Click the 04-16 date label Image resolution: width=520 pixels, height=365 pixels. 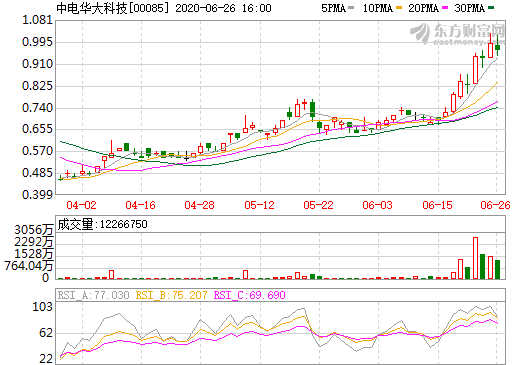[x=140, y=205]
